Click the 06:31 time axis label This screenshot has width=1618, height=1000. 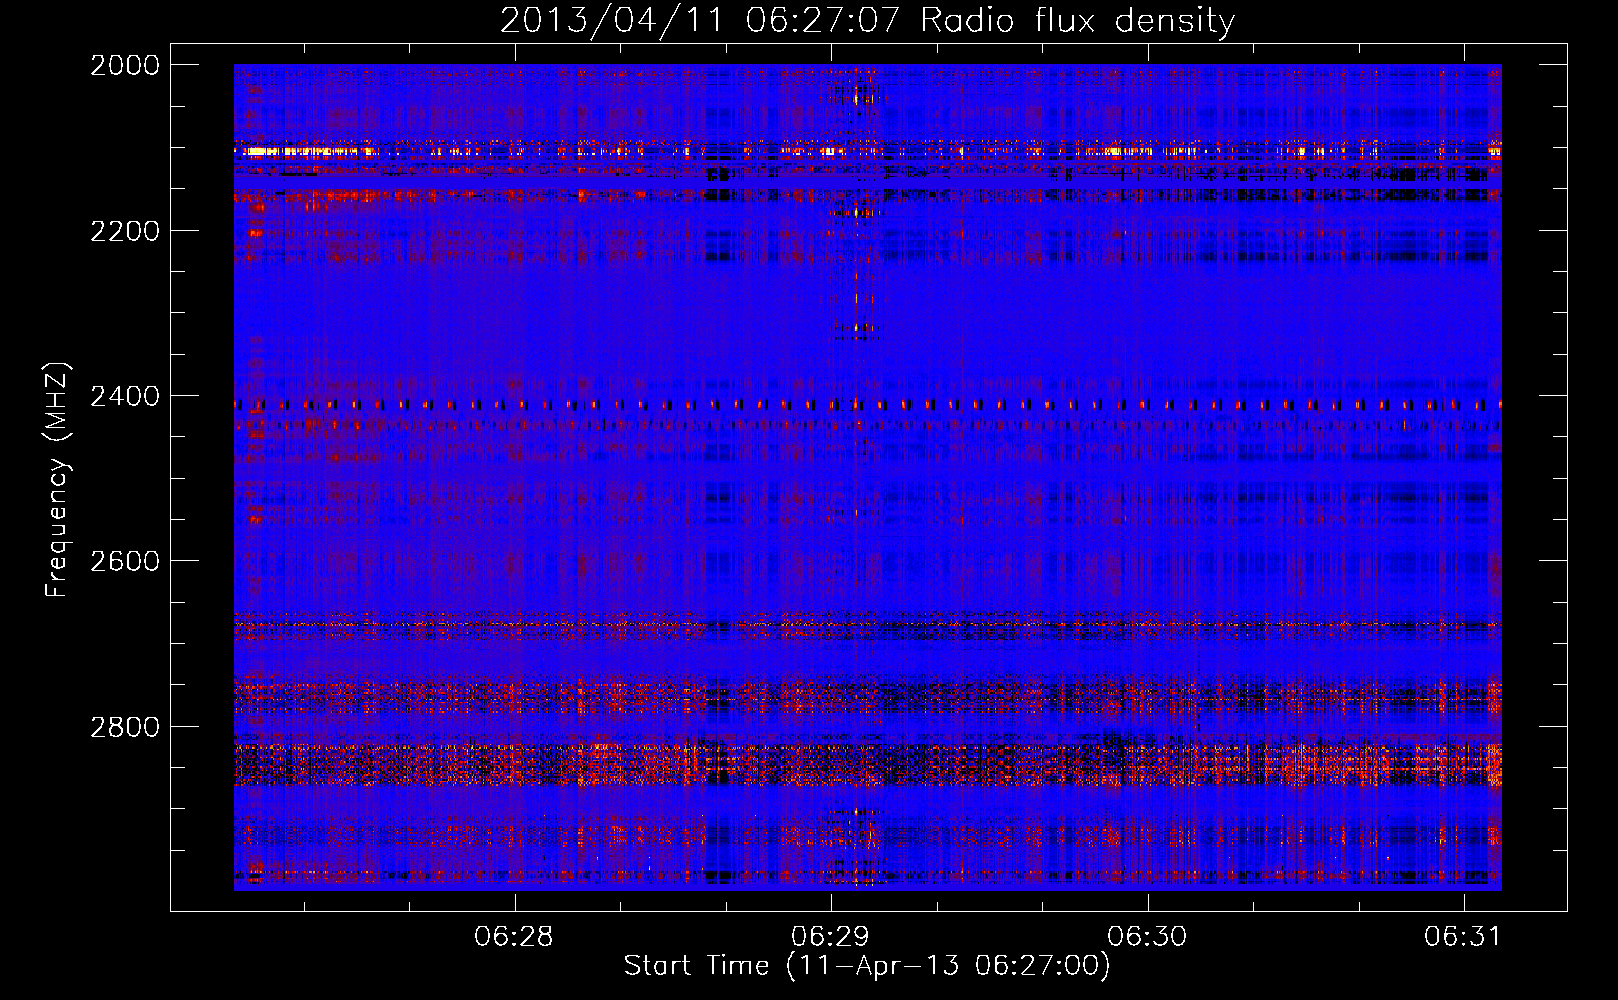point(1463,936)
